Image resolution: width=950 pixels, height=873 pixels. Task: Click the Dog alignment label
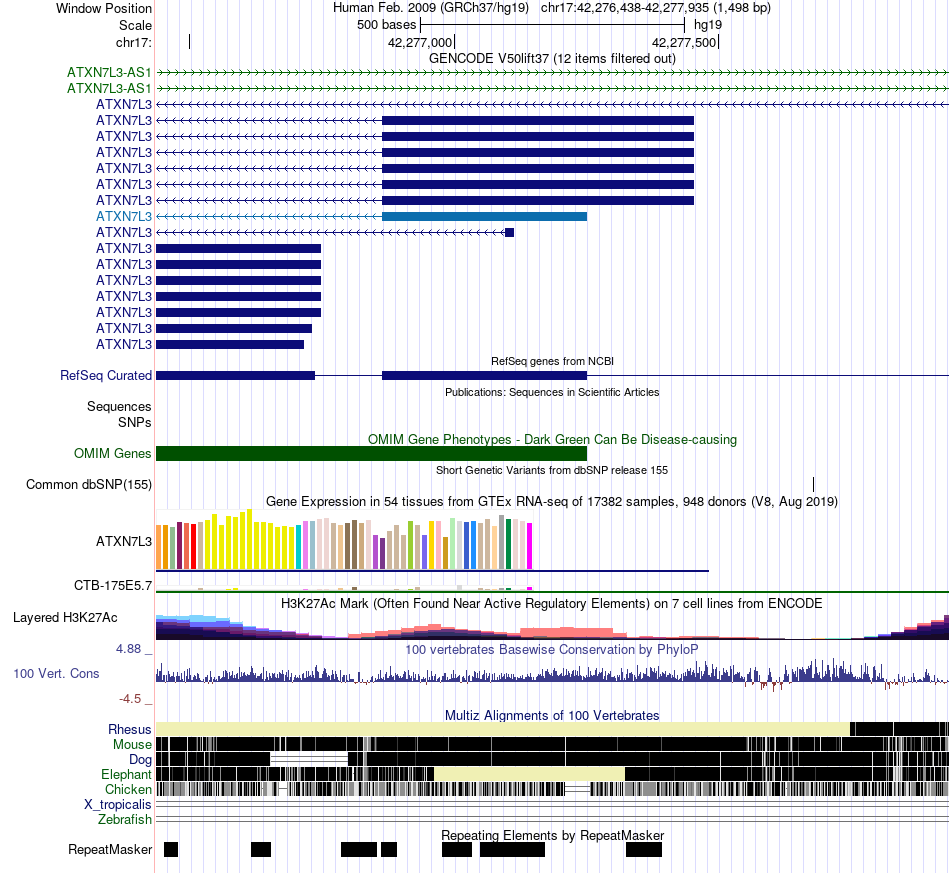point(140,760)
